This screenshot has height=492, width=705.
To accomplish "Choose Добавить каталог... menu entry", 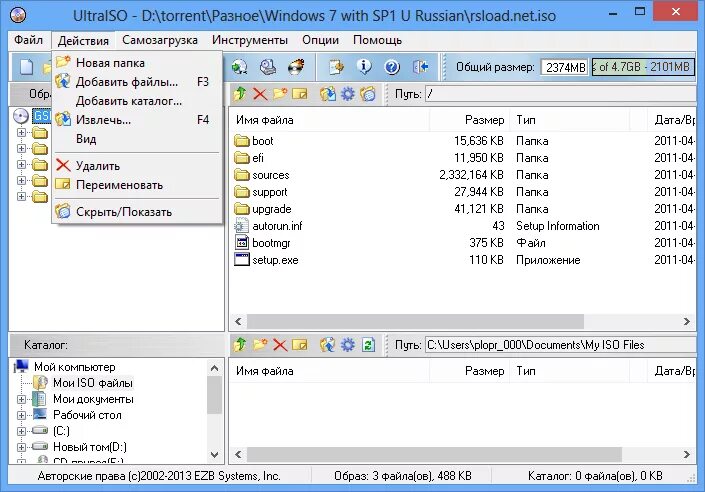I will tap(137, 101).
